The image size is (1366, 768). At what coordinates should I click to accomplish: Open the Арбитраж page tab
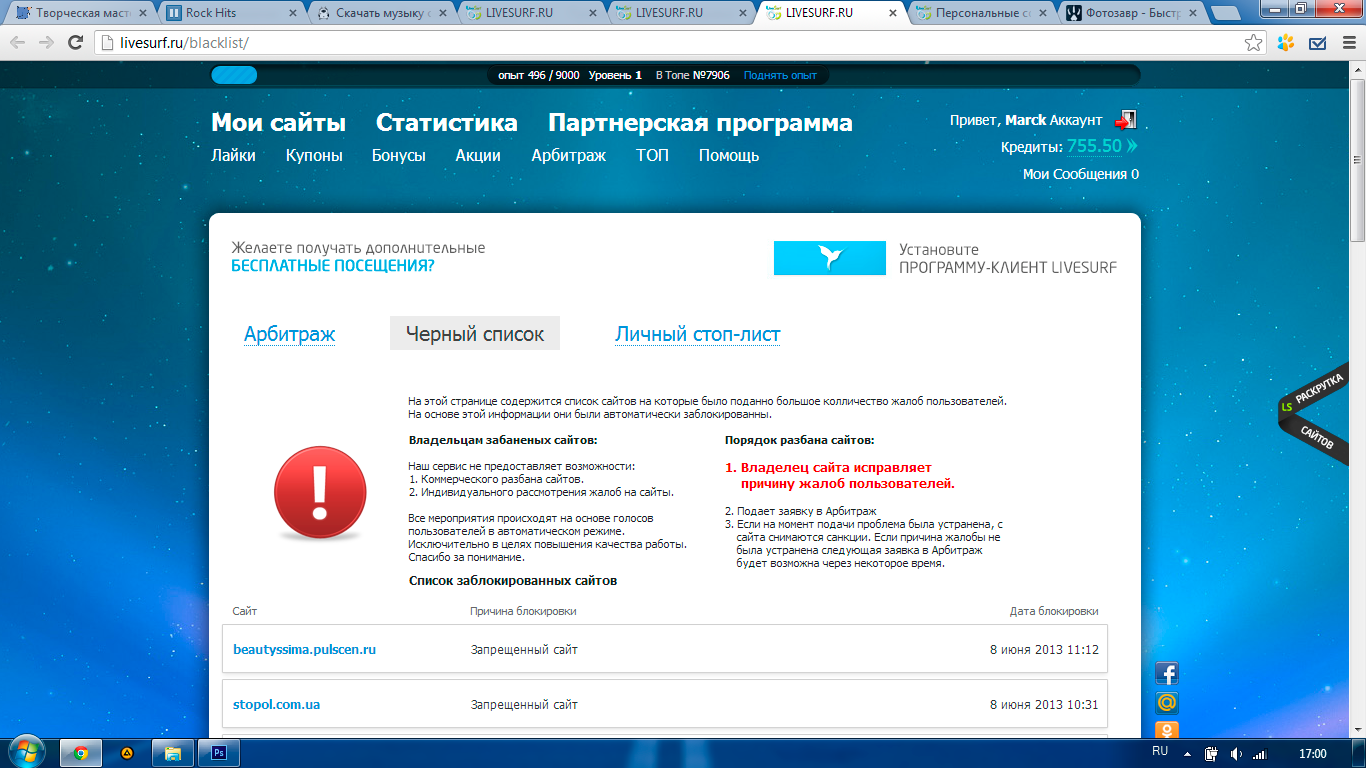pyautogui.click(x=289, y=334)
